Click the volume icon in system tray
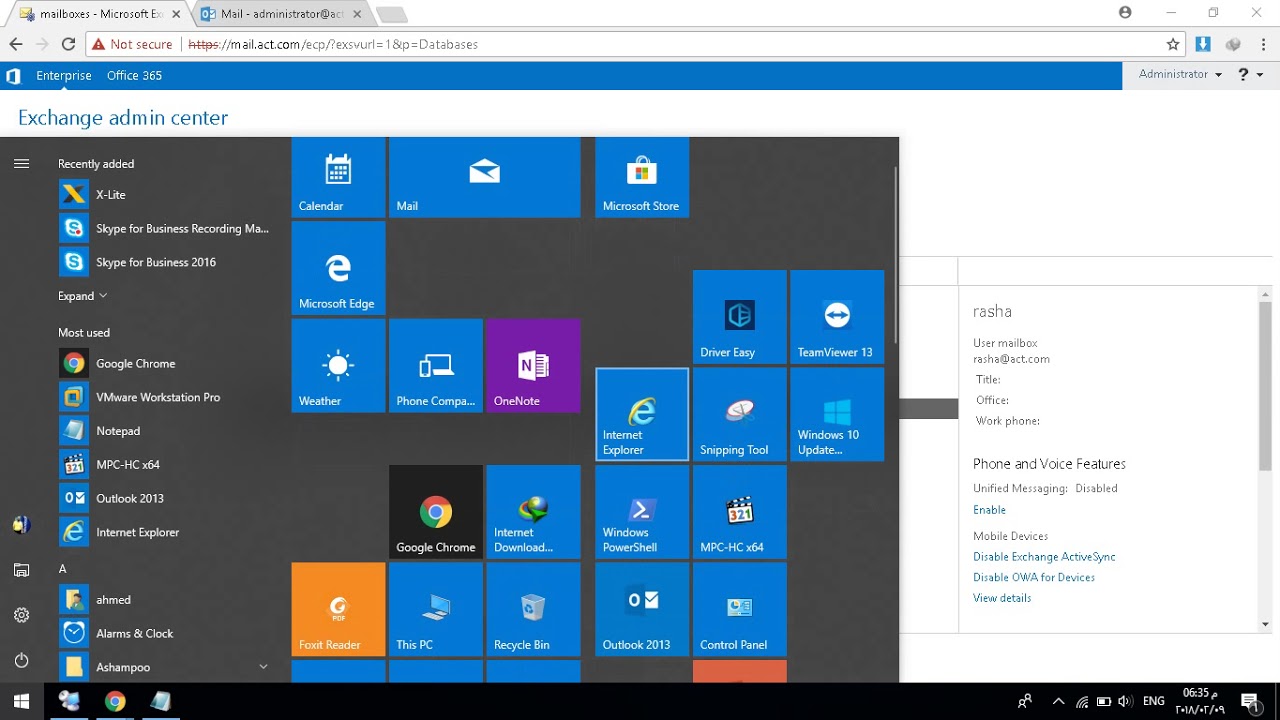 tap(1125, 702)
